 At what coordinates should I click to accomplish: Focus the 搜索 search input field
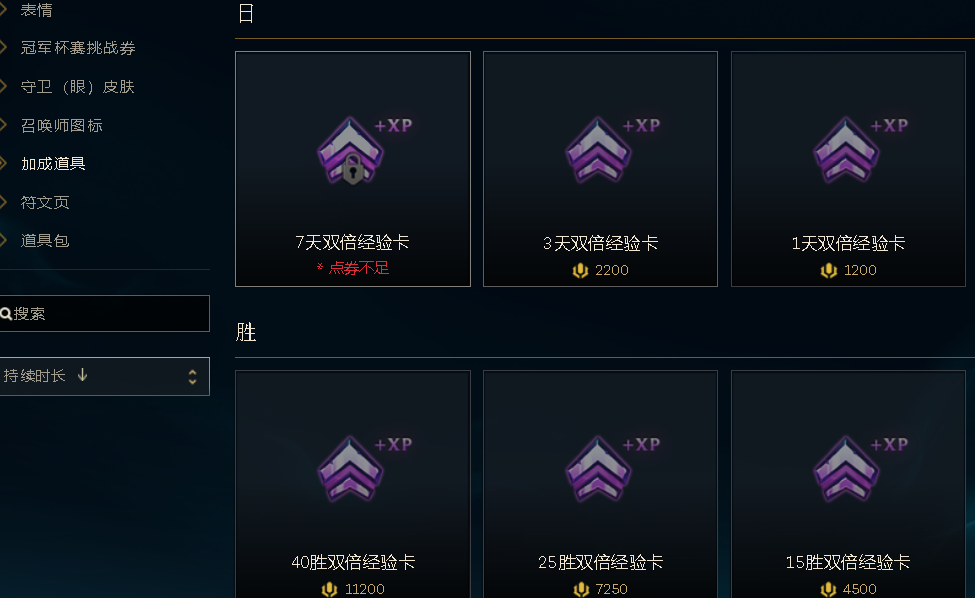click(x=104, y=313)
